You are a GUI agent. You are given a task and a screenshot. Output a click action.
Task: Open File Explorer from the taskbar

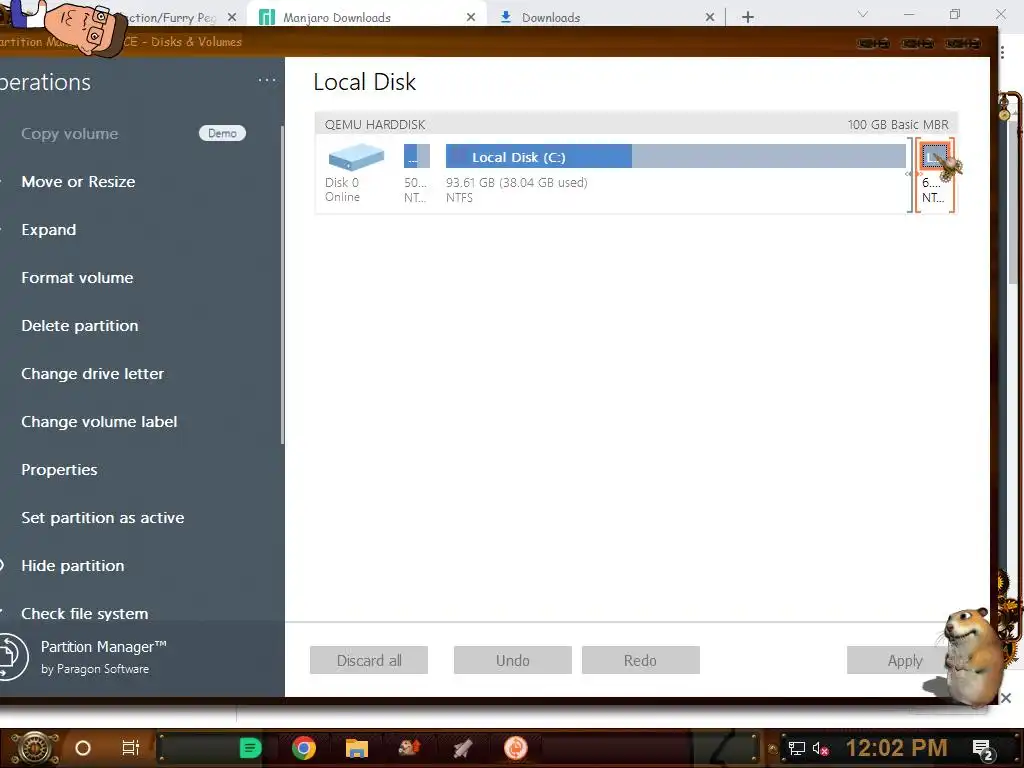(x=357, y=748)
